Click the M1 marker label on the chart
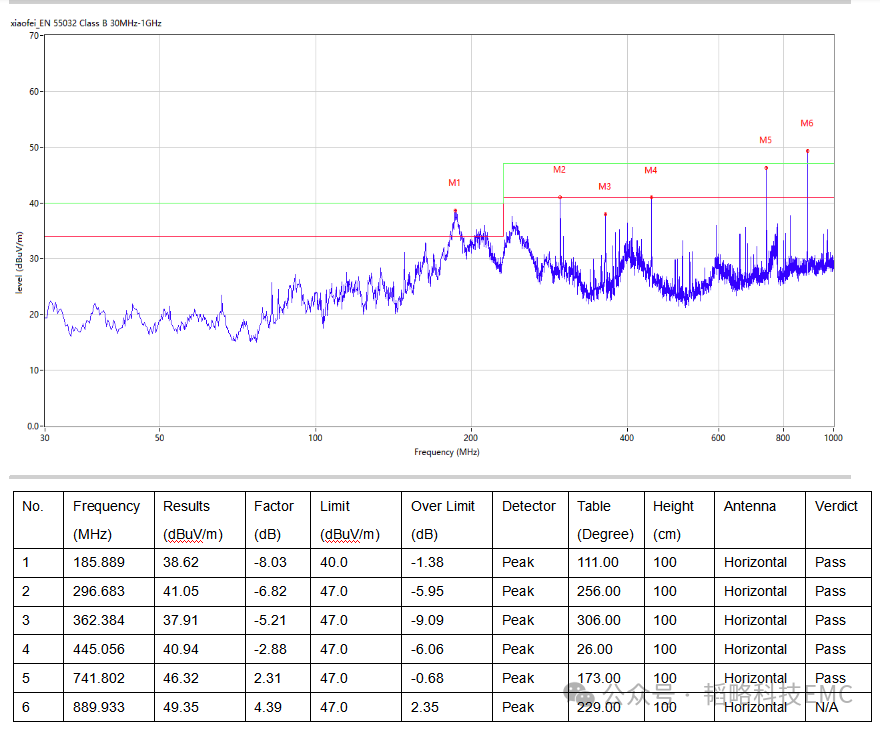This screenshot has height=729, width=880. click(x=454, y=183)
